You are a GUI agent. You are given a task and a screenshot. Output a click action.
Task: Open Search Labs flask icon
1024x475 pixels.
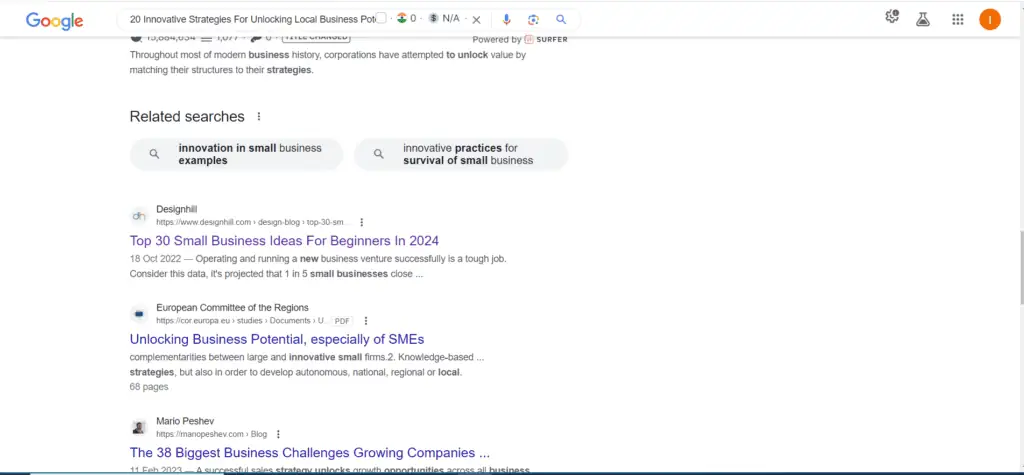[x=924, y=19]
